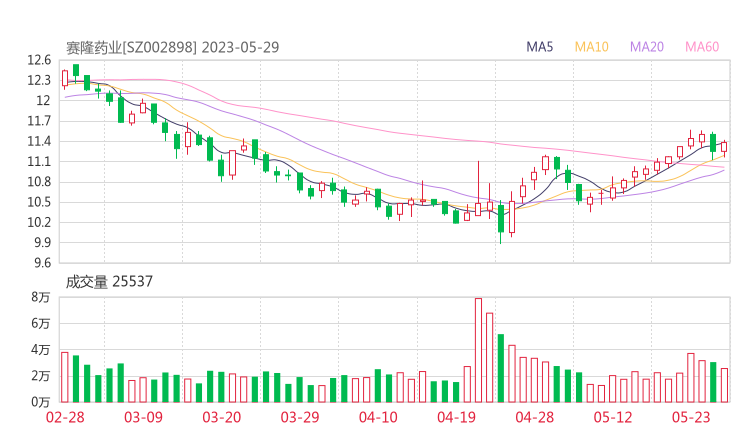740x440 pixels.
Task: Click the 03-20 date axis label
Action: (222, 417)
